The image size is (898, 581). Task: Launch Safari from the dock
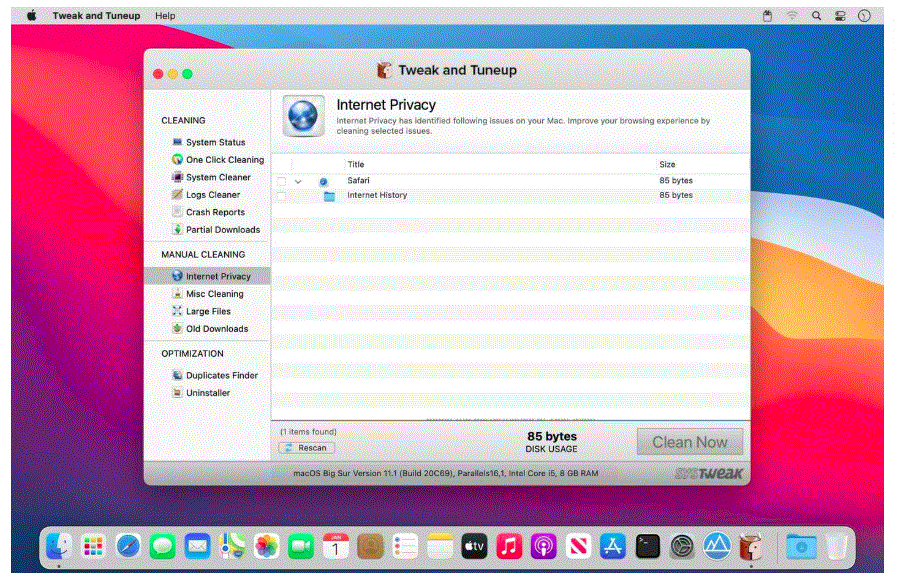(x=128, y=546)
